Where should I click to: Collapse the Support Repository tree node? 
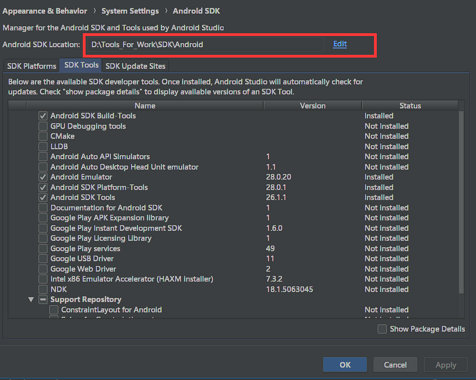pyautogui.click(x=31, y=299)
